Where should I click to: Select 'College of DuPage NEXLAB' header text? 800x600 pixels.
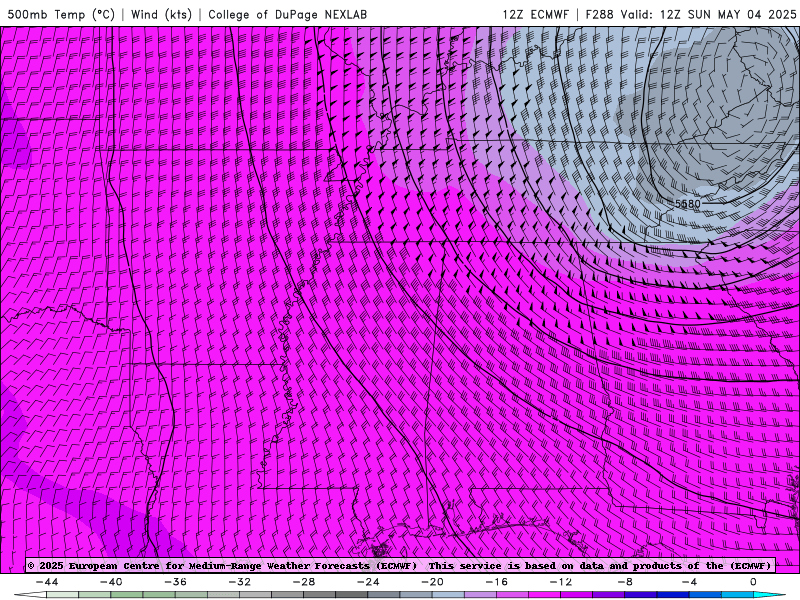(x=287, y=14)
